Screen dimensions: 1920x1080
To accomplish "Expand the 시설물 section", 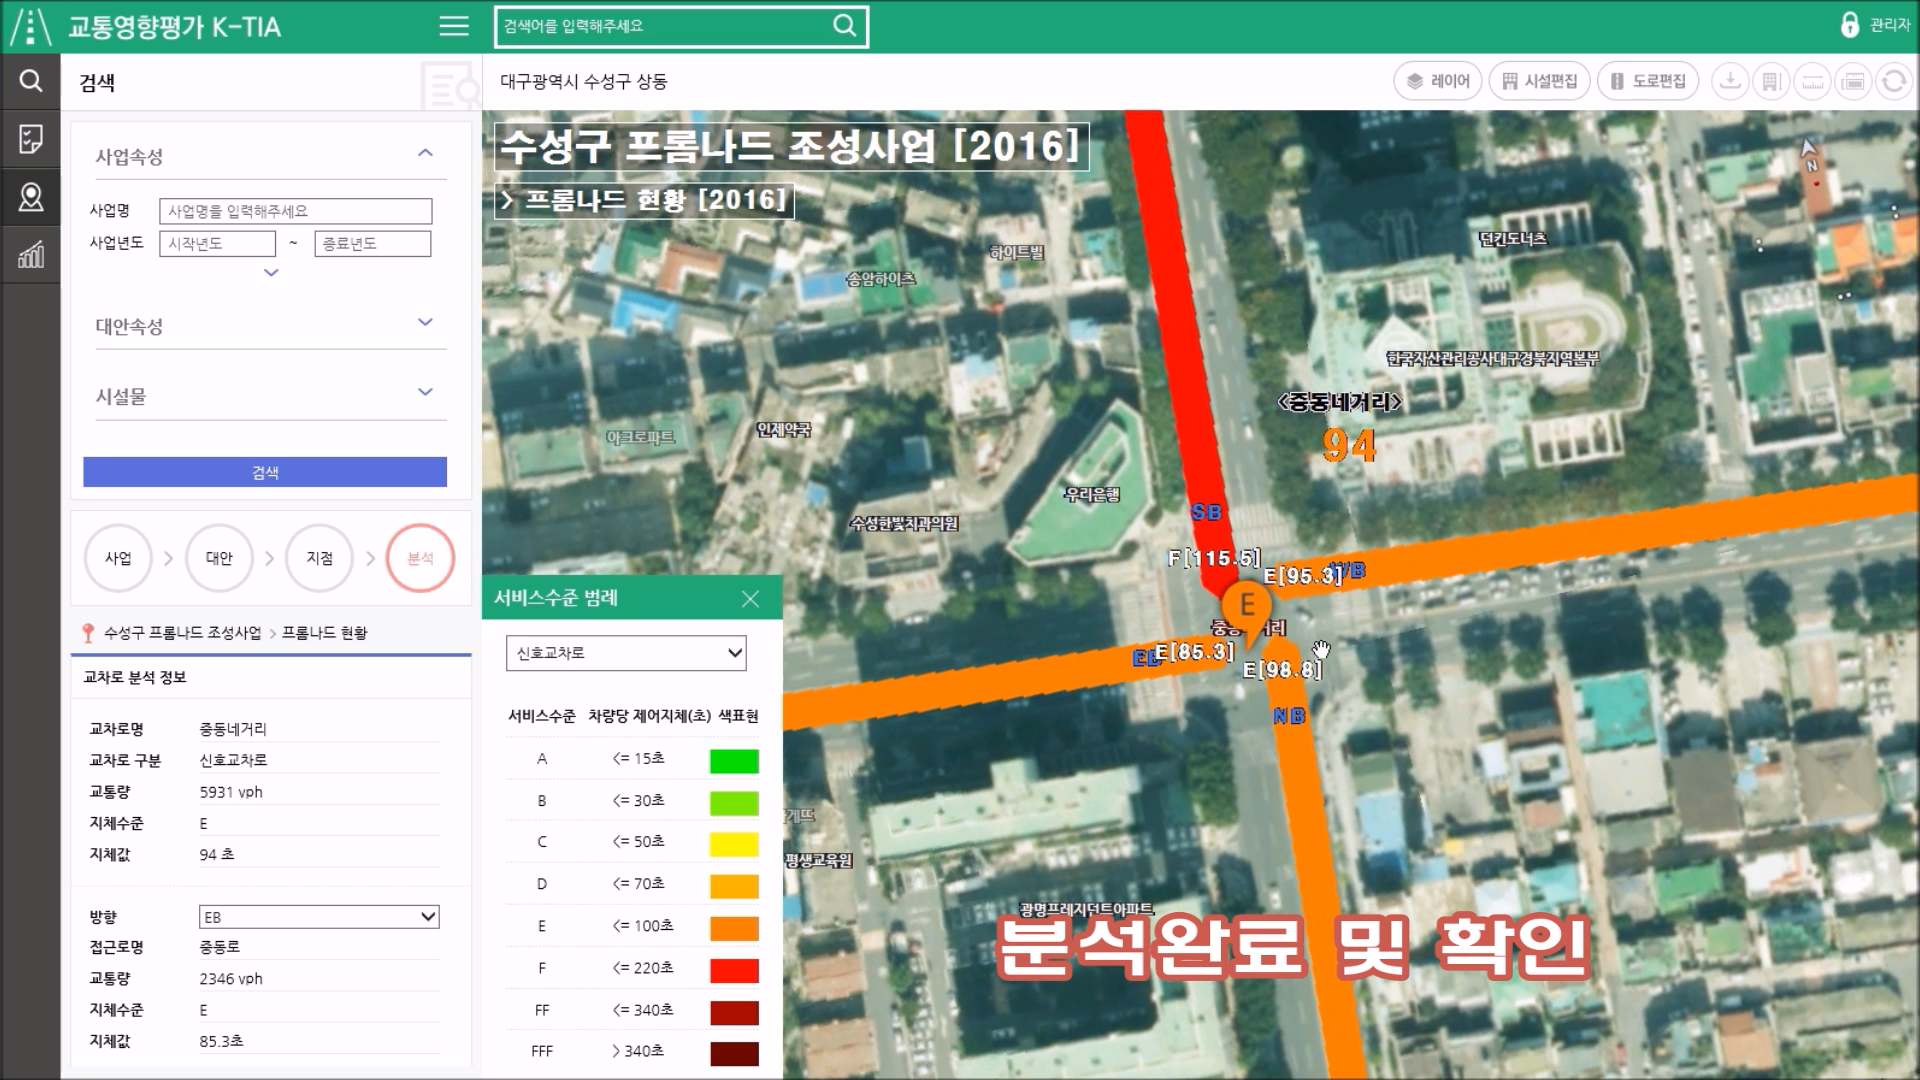I will click(425, 392).
